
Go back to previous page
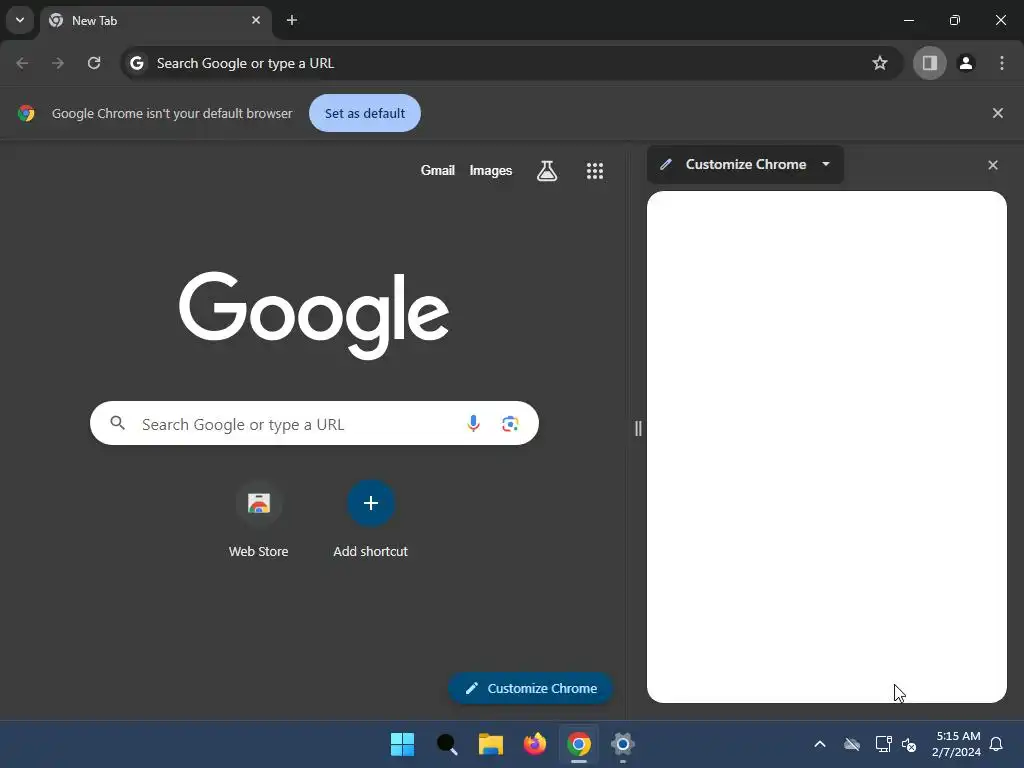(x=22, y=63)
